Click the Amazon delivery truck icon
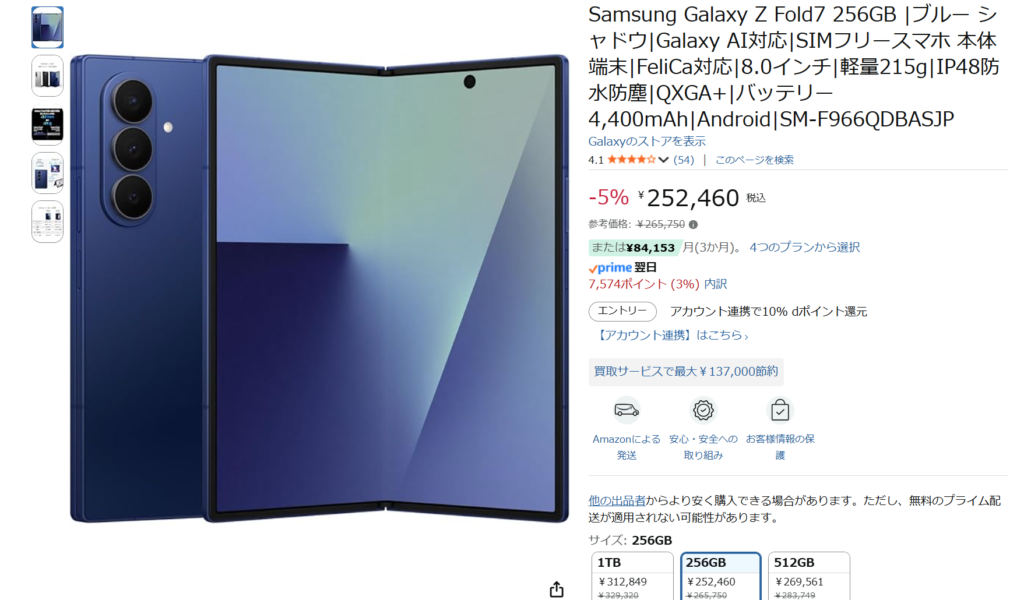The image size is (1024, 600). click(x=626, y=410)
